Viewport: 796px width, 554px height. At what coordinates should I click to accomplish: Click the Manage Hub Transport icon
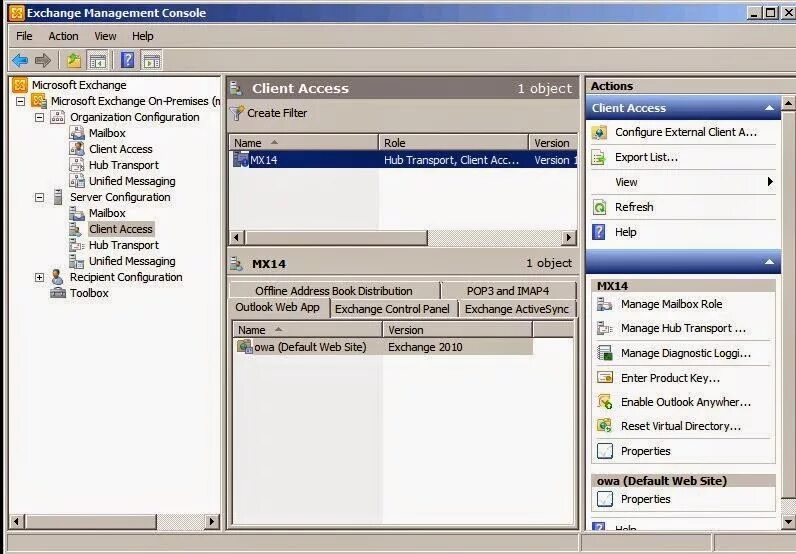pyautogui.click(x=605, y=329)
